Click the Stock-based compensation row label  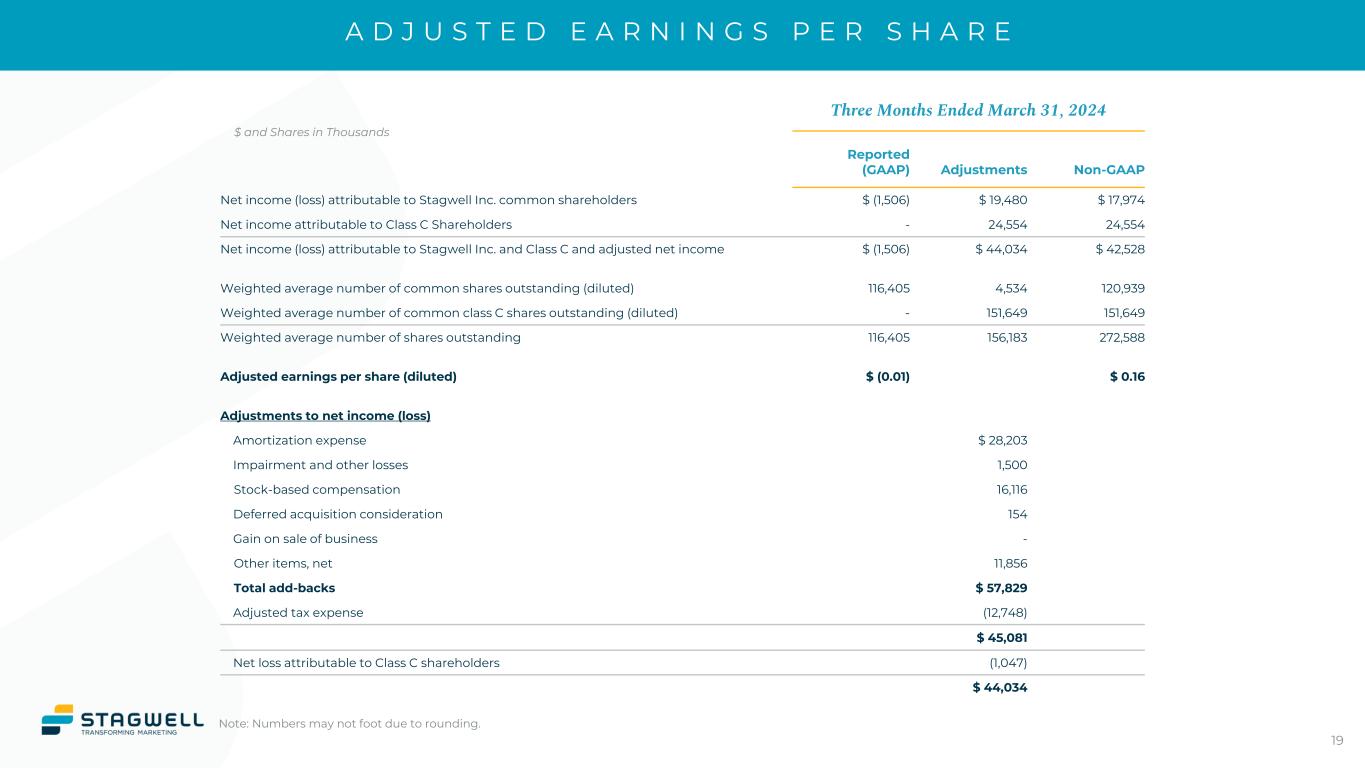pos(316,490)
